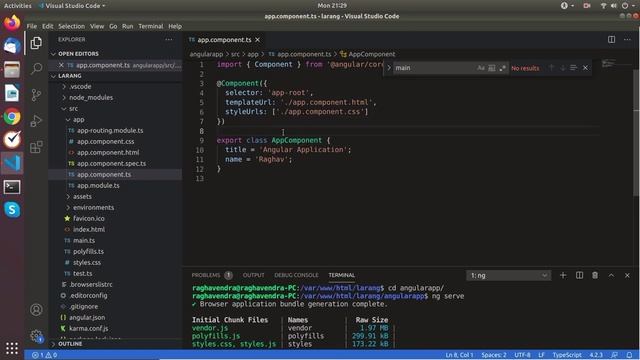Image resolution: width=640 pixels, height=360 pixels.
Task: Maximize the terminal panel size
Action: [x=611, y=276]
